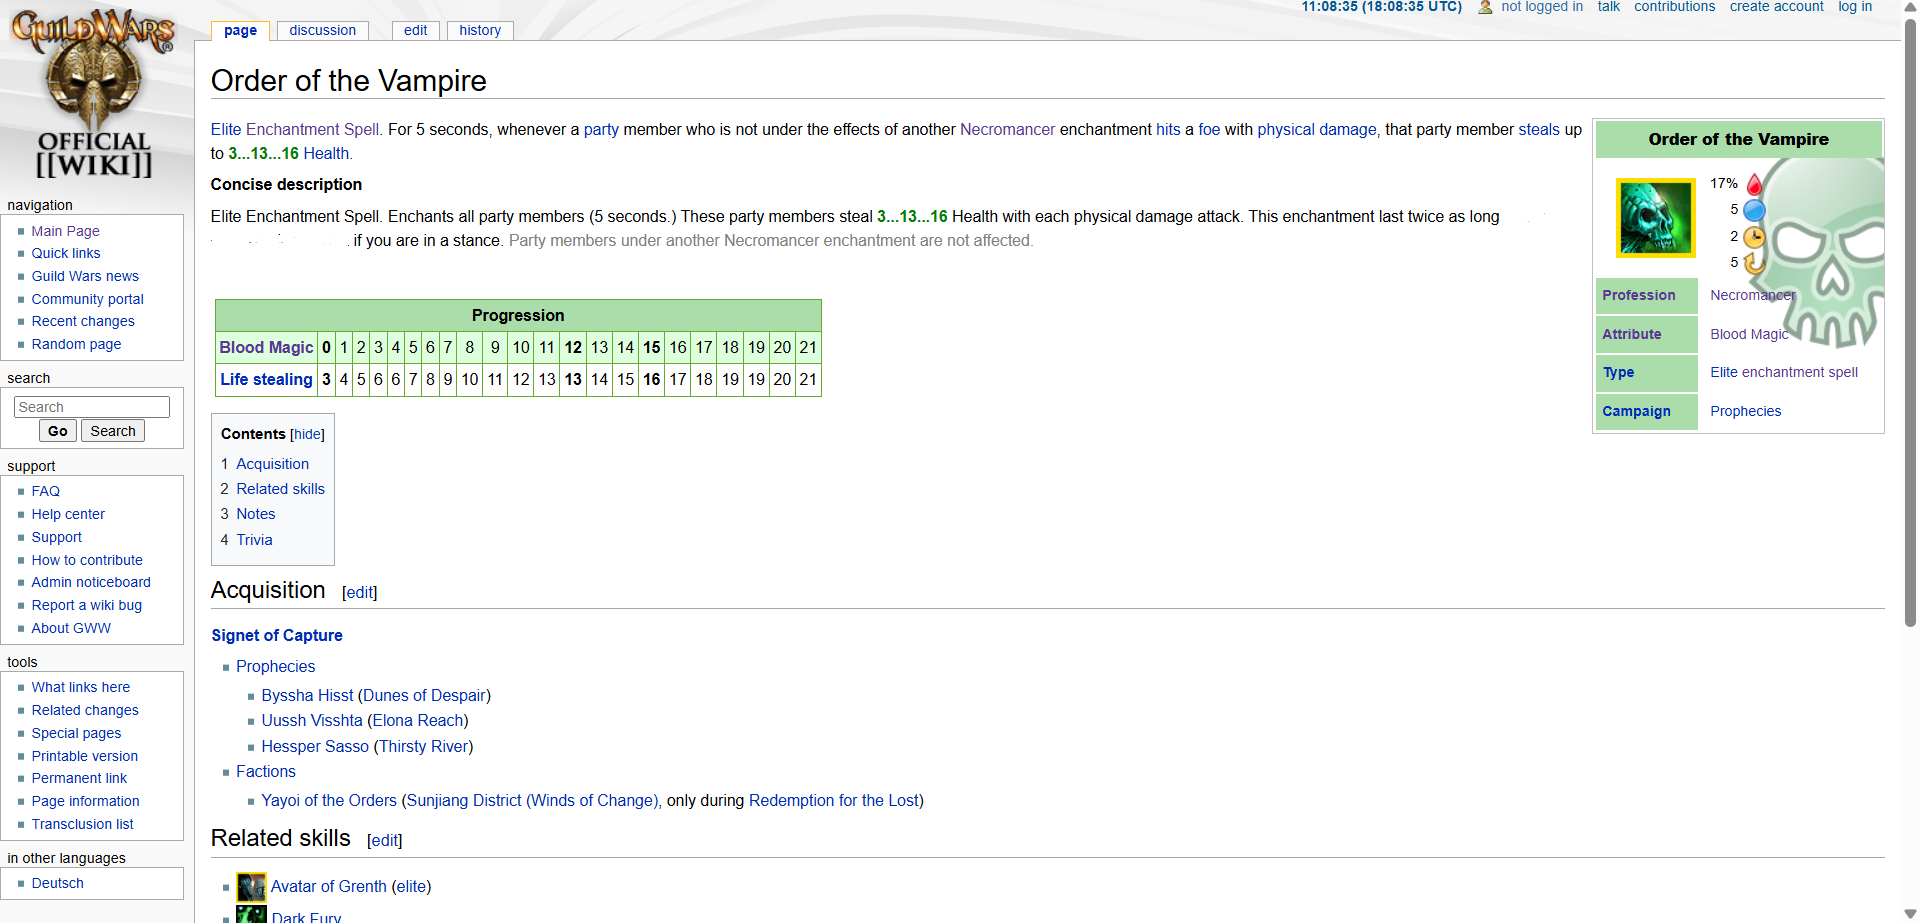Select the page tab

[240, 30]
